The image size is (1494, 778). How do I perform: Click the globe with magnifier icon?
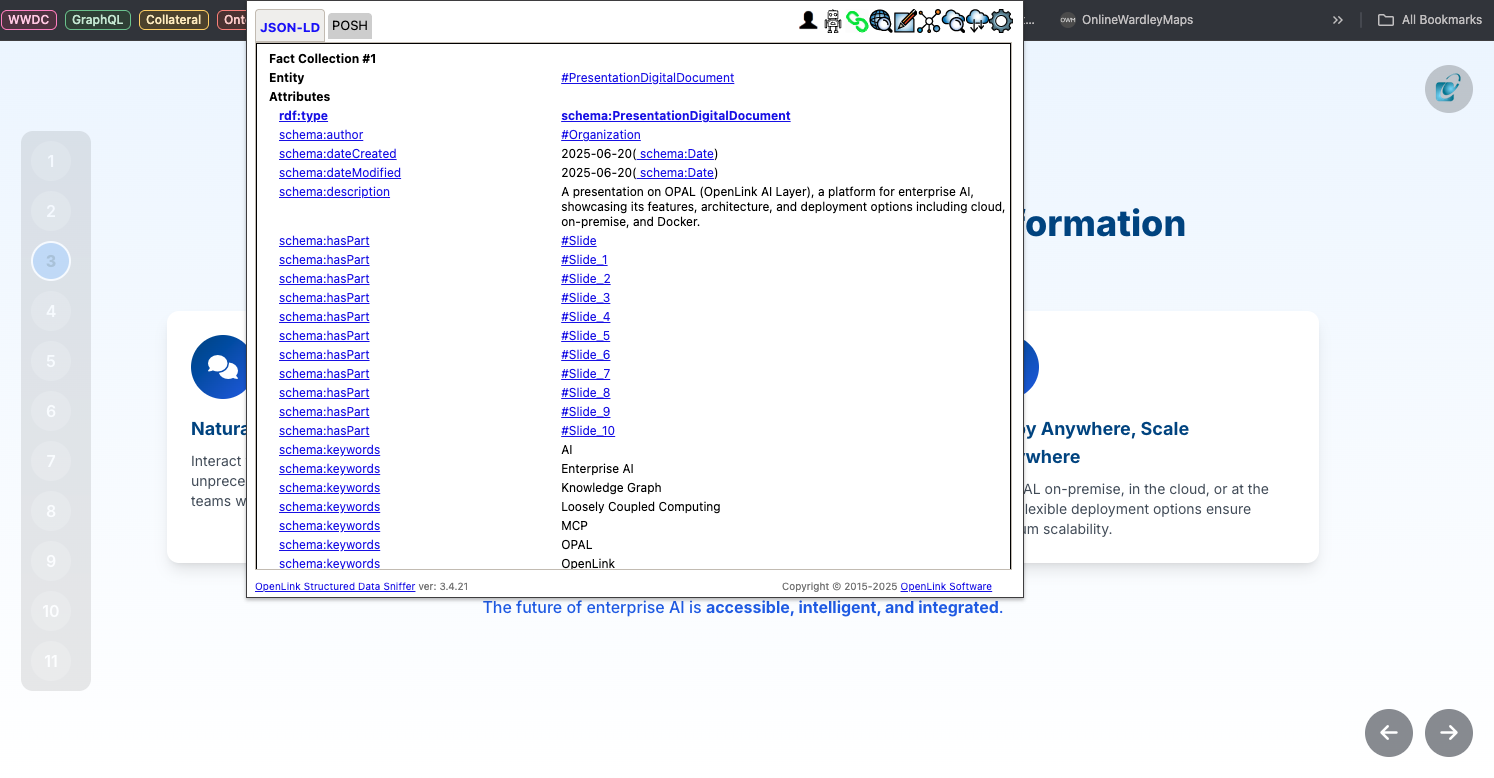[881, 21]
